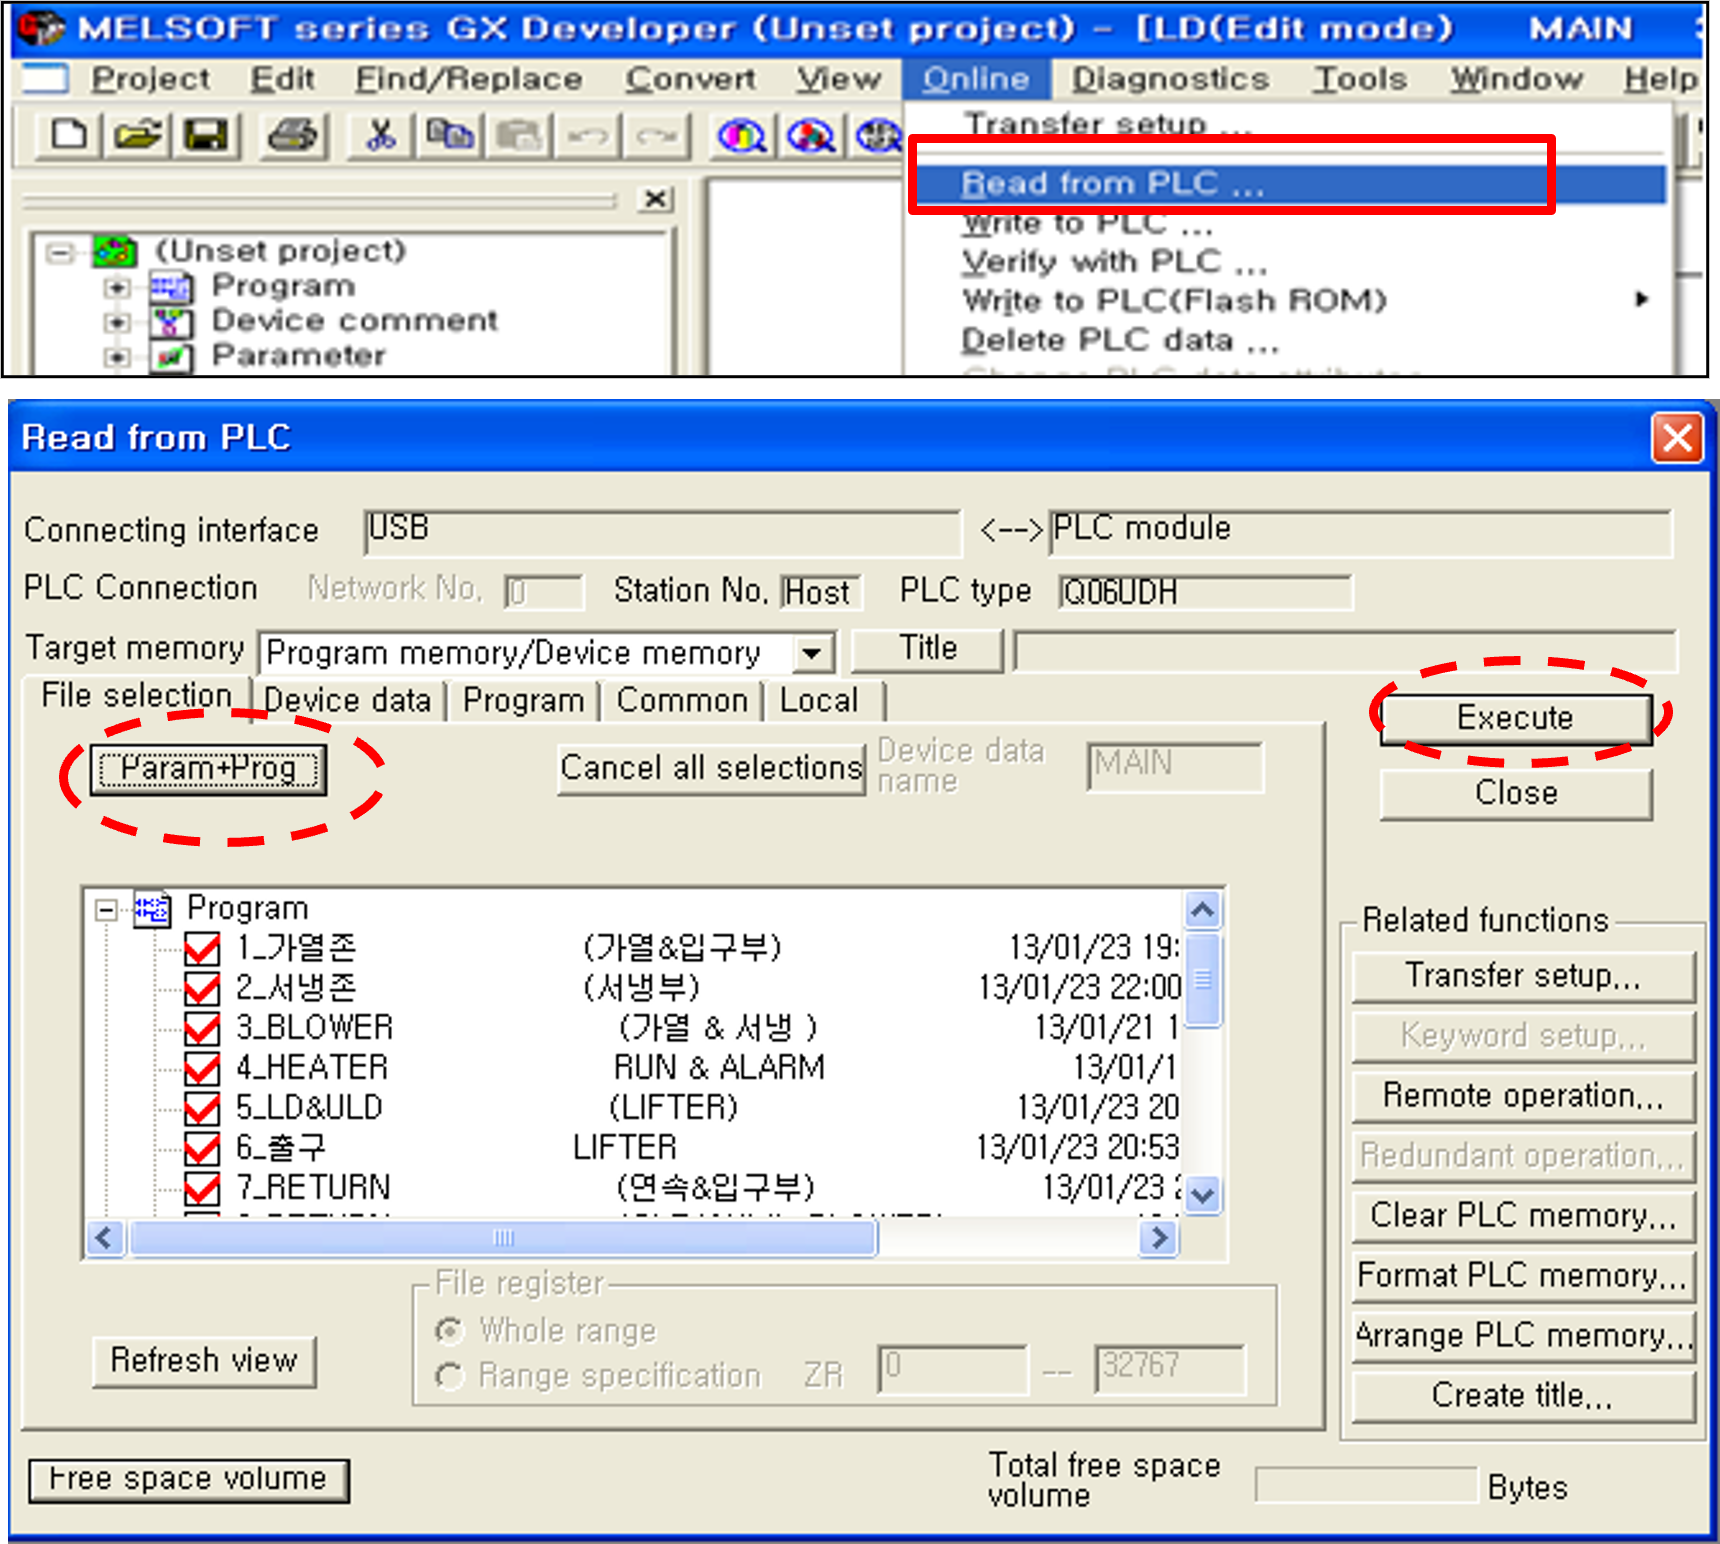Click the grayed Paste toolbar icon
1720x1544 pixels.
[x=519, y=134]
